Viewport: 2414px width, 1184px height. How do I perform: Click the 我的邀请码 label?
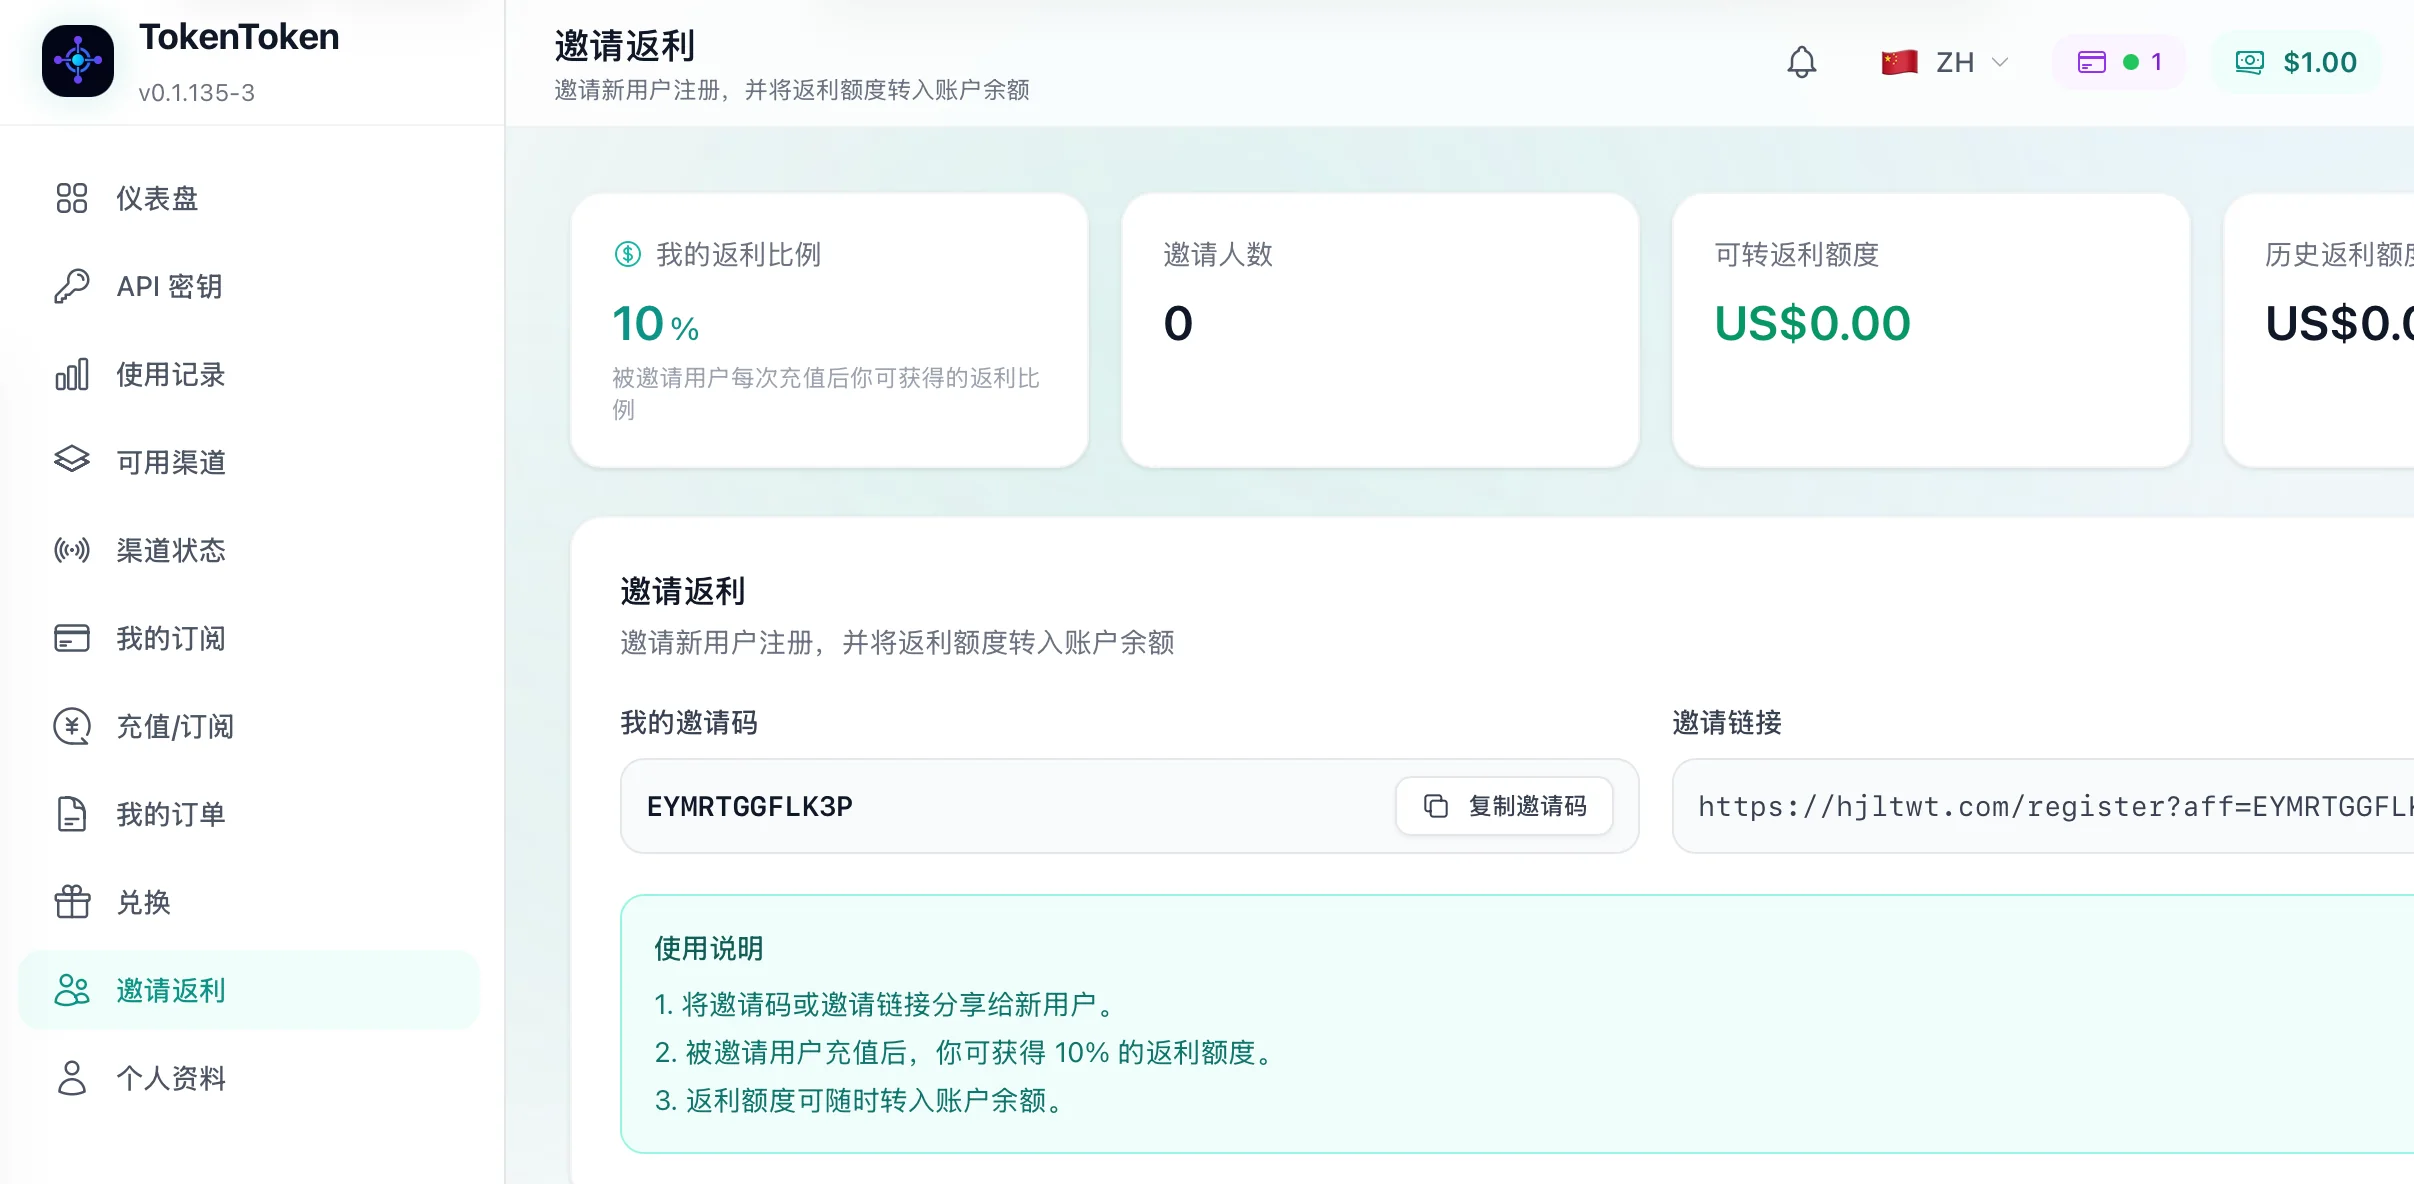tap(689, 722)
